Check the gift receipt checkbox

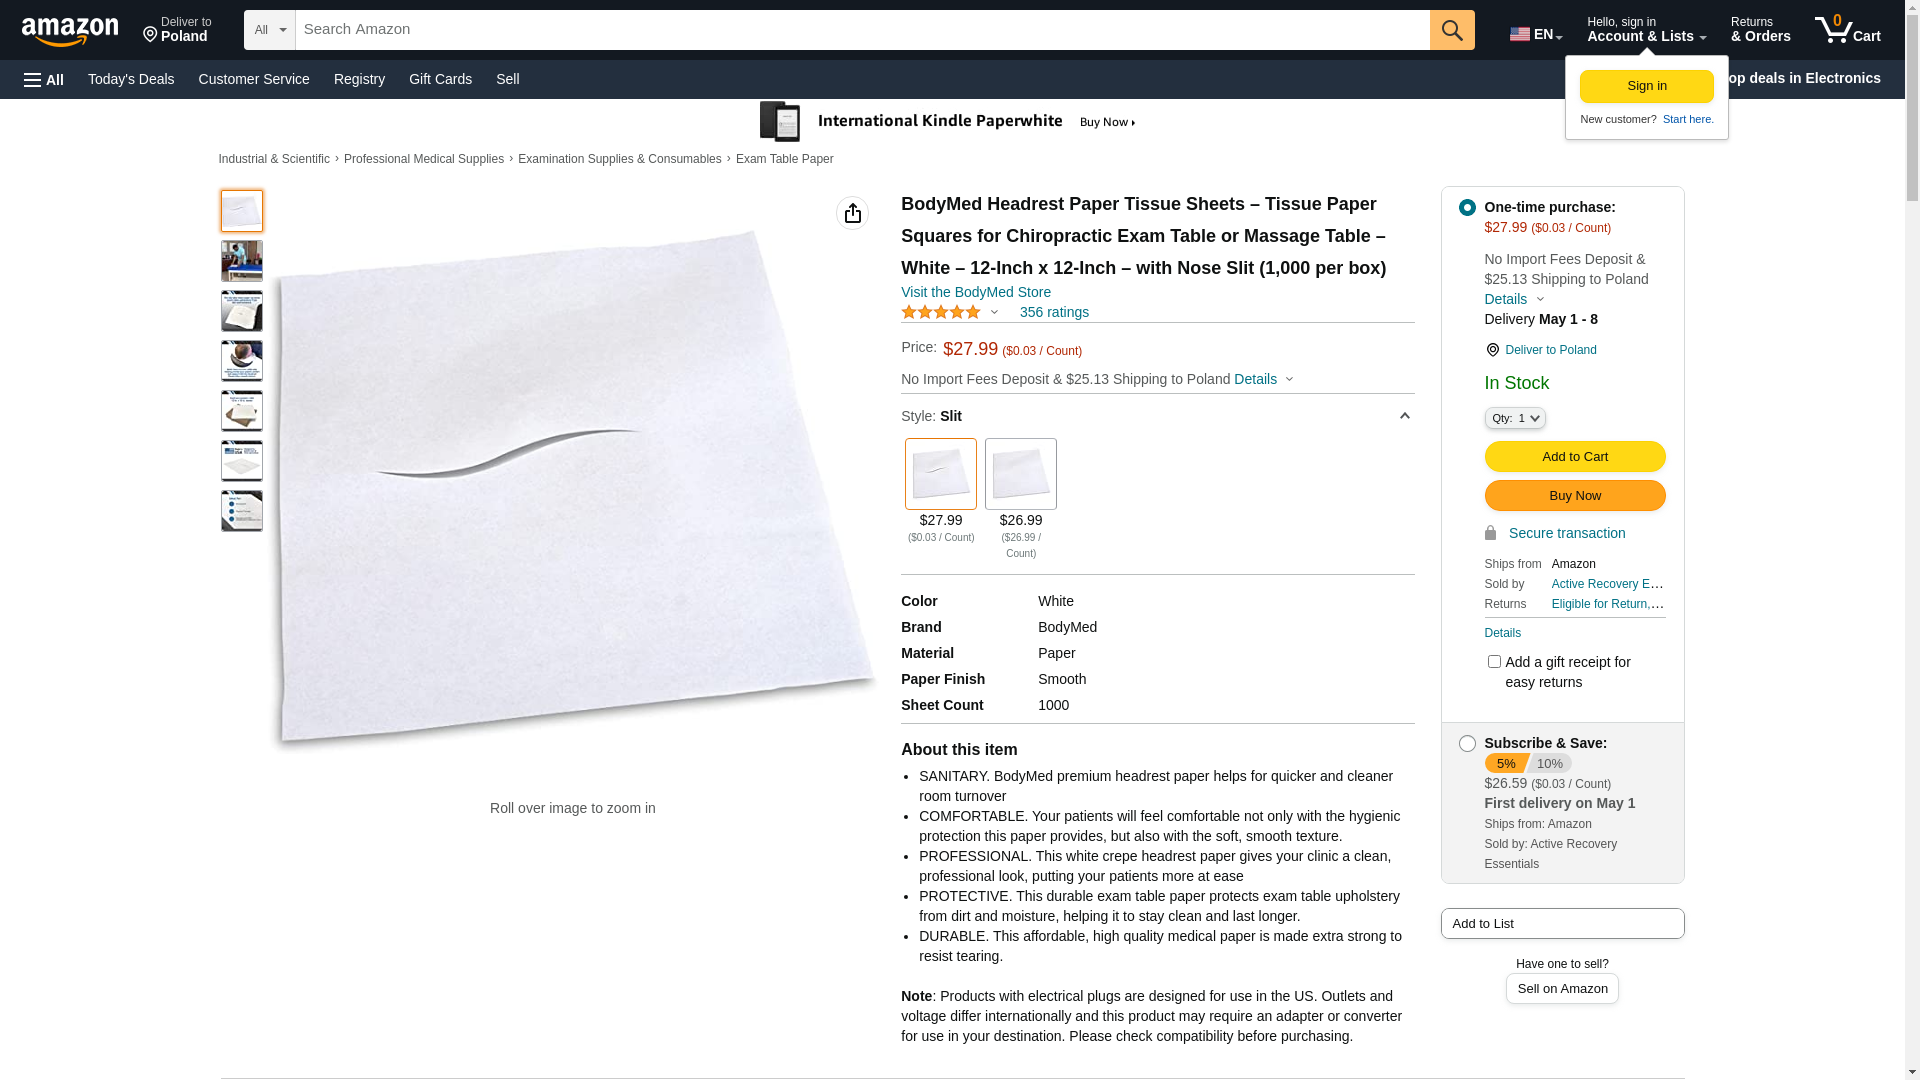pos(1494,661)
